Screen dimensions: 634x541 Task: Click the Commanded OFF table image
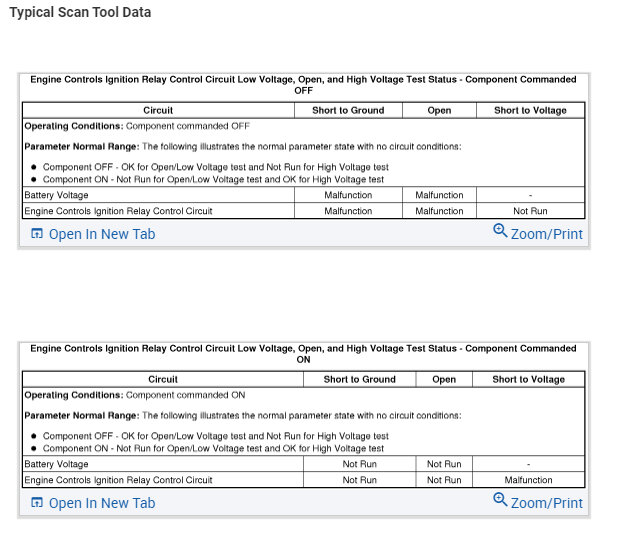click(x=303, y=147)
